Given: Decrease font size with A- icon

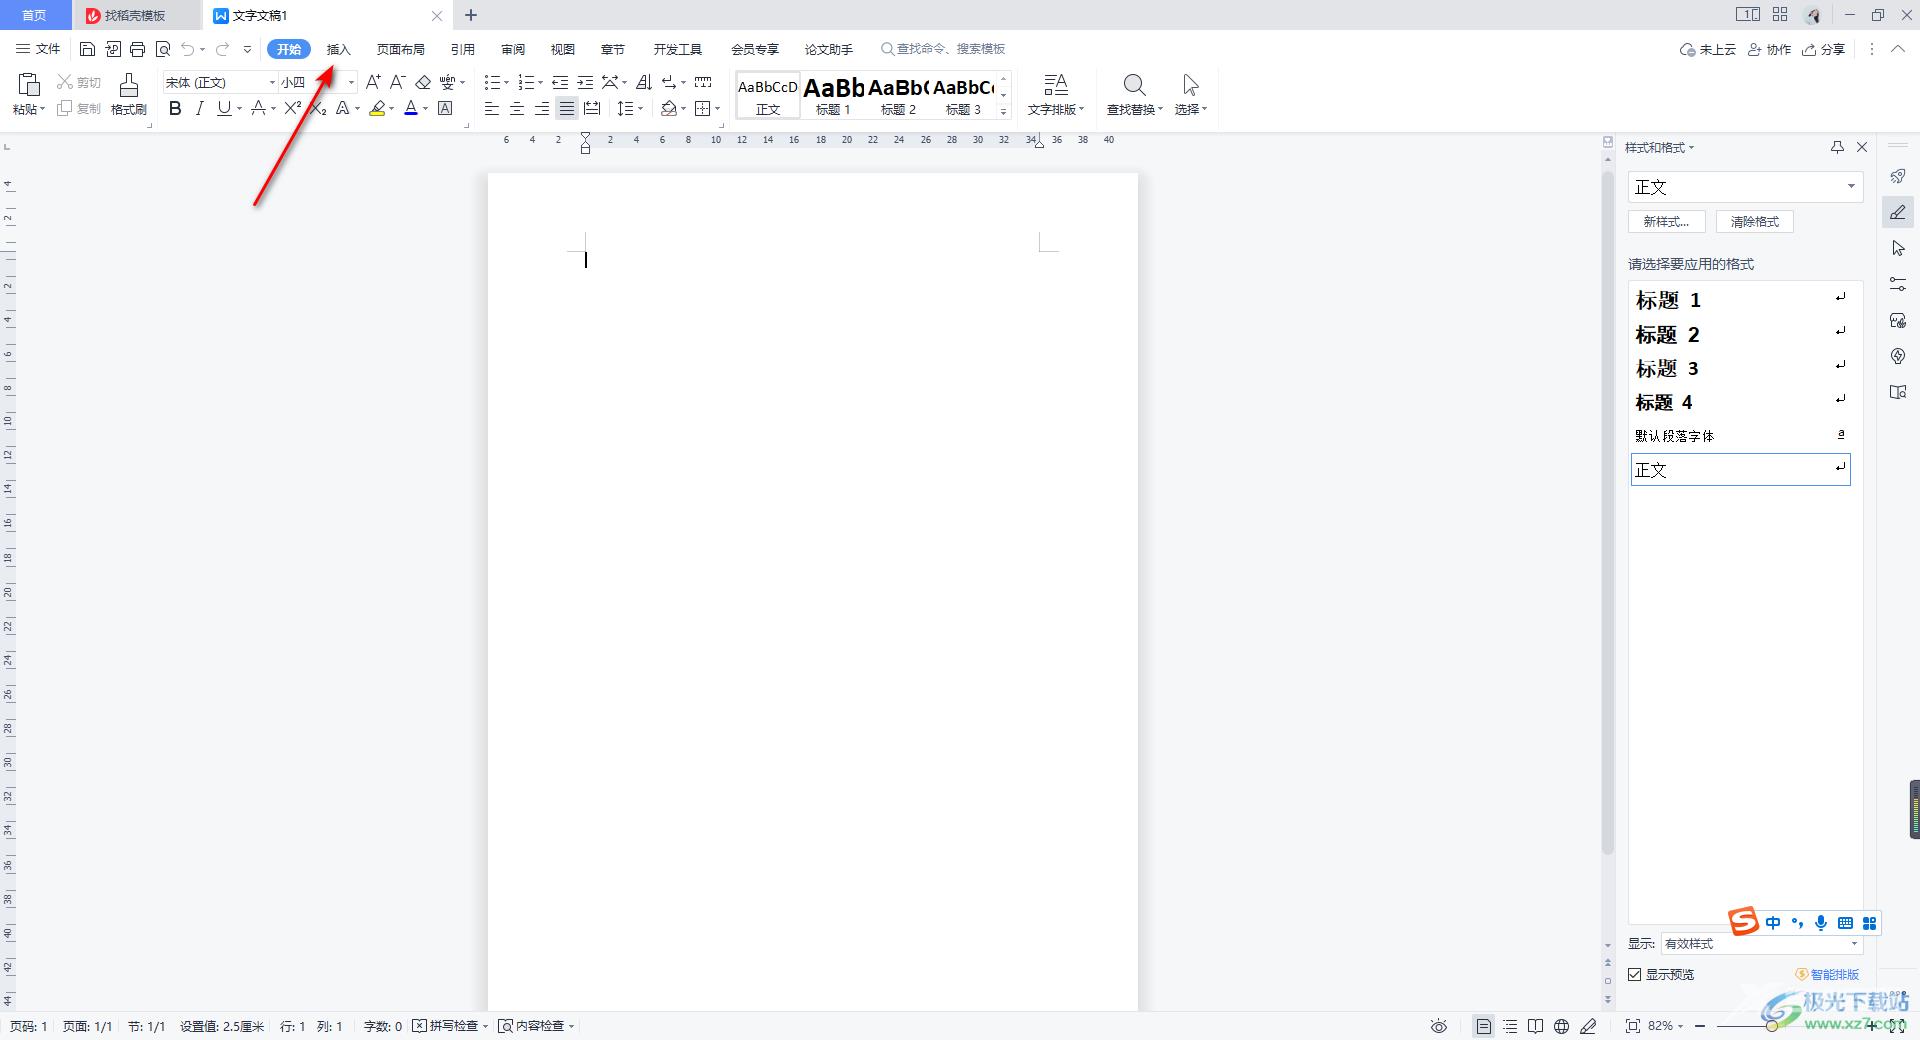Looking at the screenshot, I should pyautogui.click(x=398, y=82).
